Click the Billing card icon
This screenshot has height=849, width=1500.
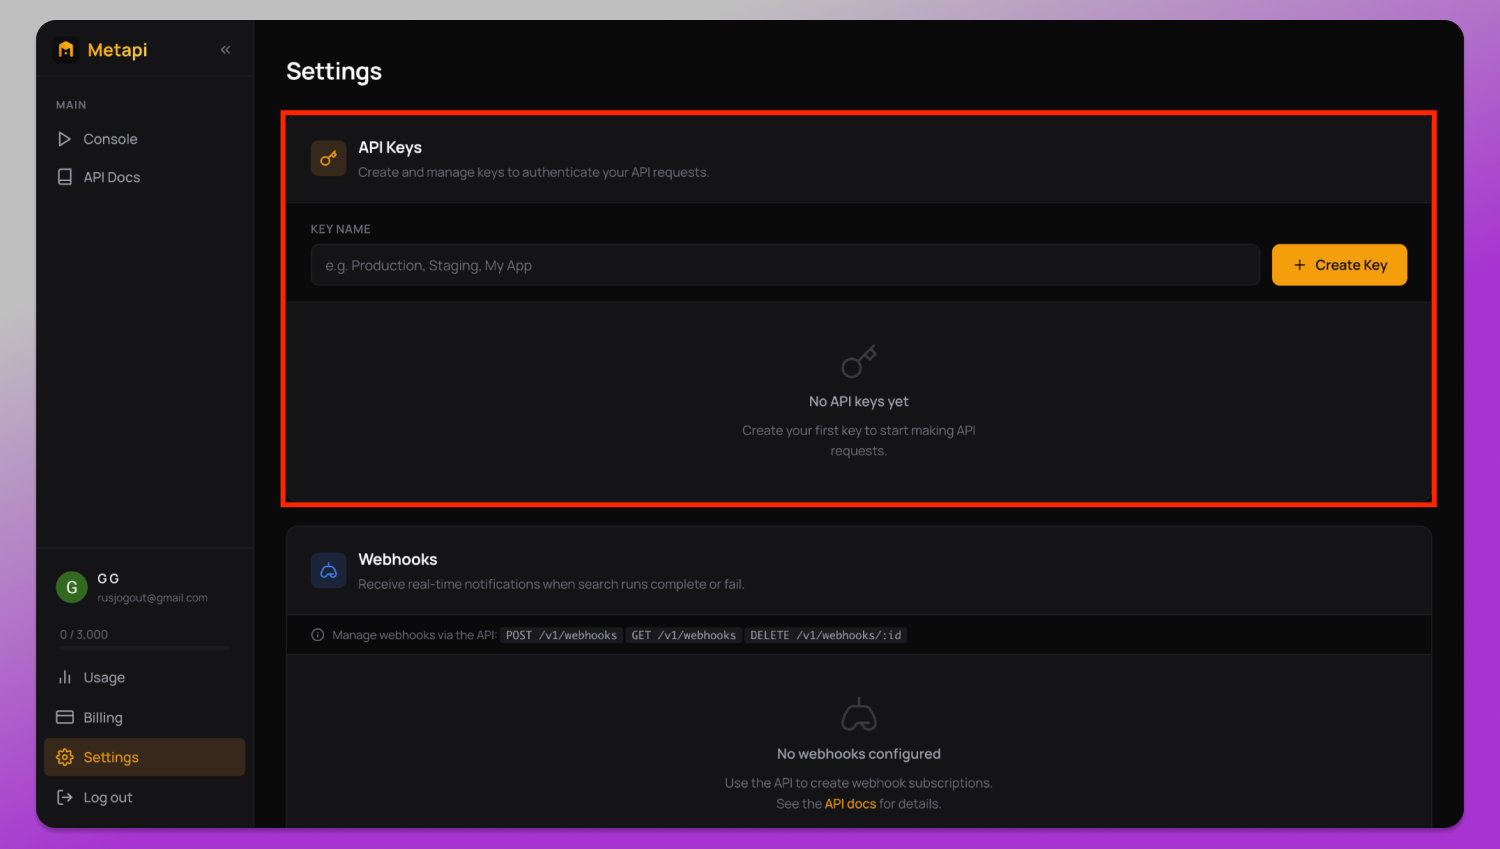tap(65, 717)
